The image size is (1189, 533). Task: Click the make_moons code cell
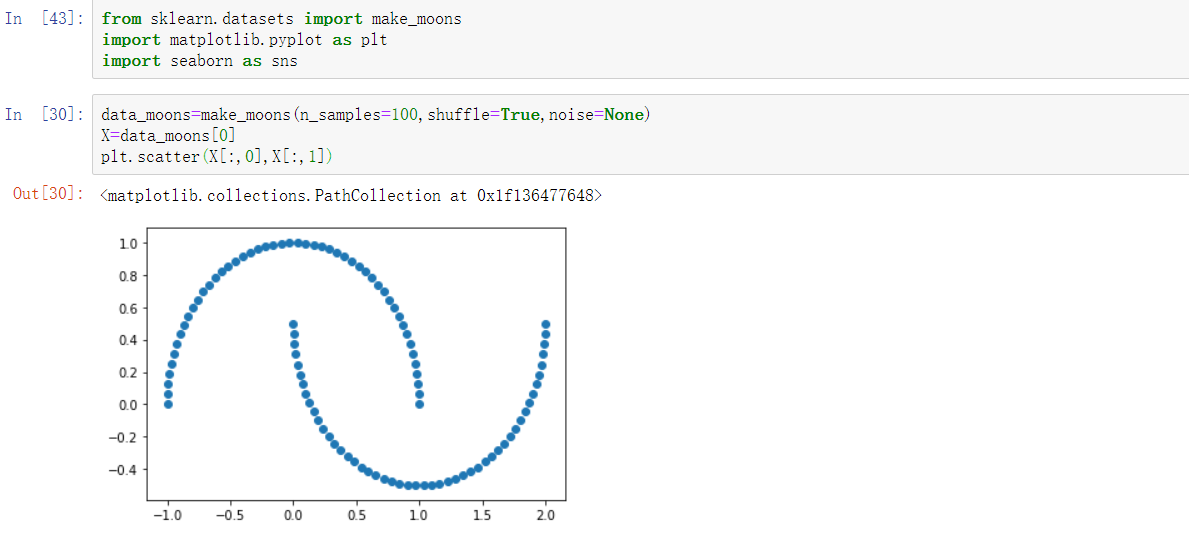click(x=640, y=135)
